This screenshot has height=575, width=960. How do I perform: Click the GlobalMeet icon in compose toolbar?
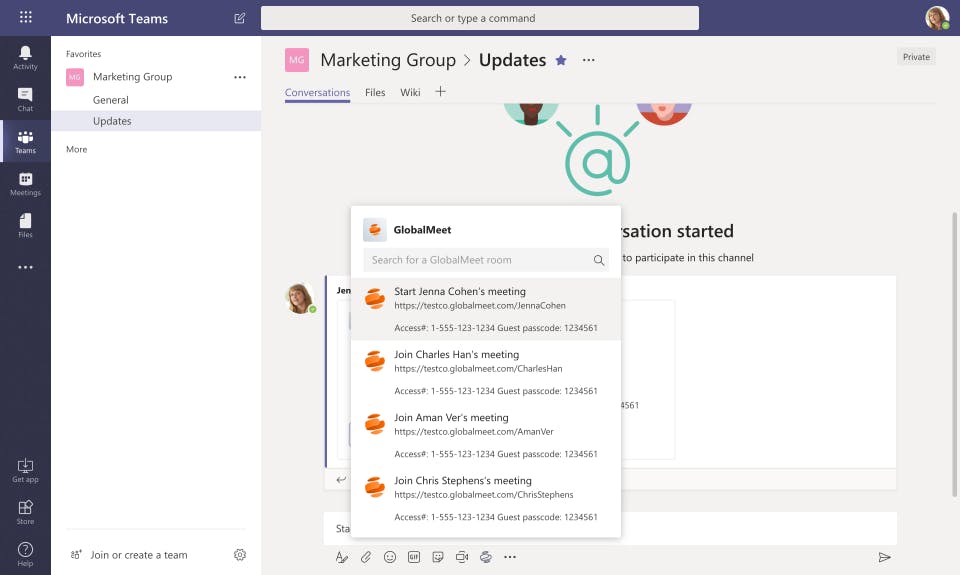pos(486,557)
